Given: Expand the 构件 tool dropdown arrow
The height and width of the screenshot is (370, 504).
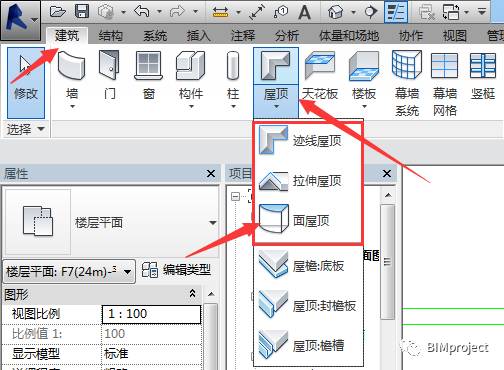Looking at the screenshot, I should [191, 107].
